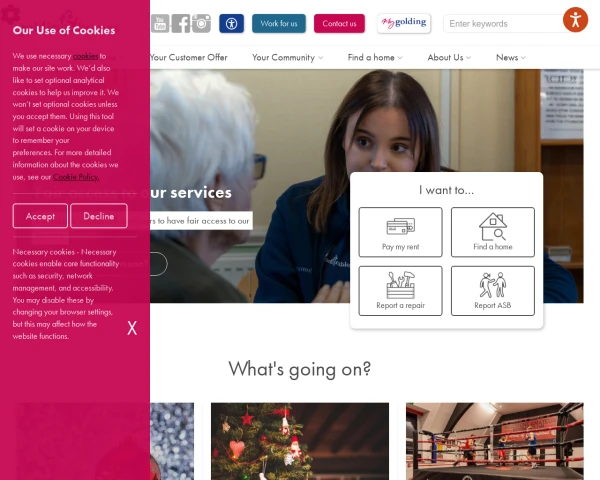Close the cookie panel with X

132,328
